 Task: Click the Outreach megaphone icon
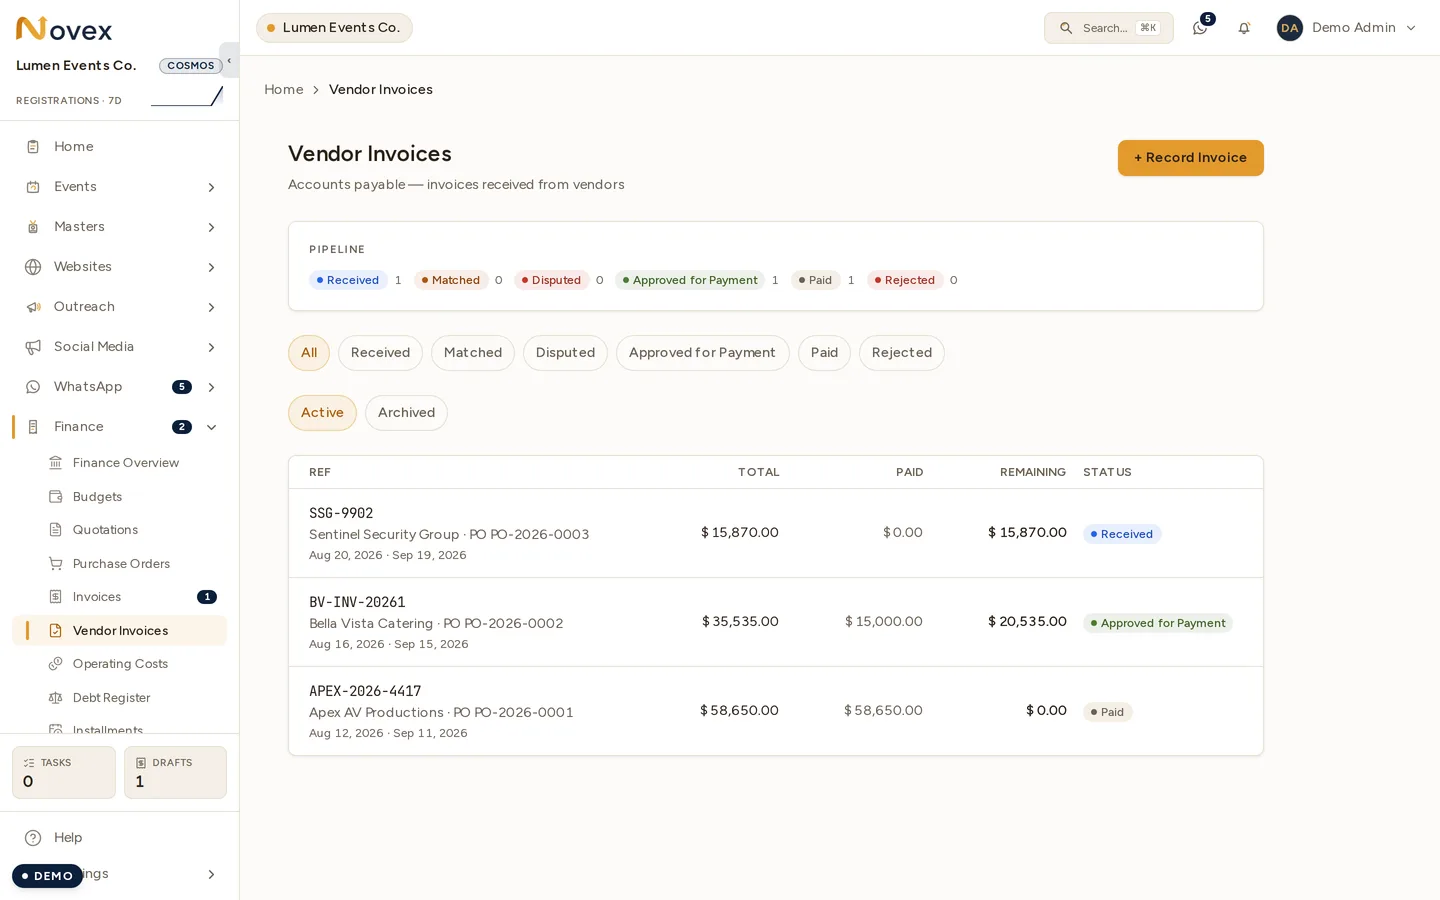tap(33, 307)
